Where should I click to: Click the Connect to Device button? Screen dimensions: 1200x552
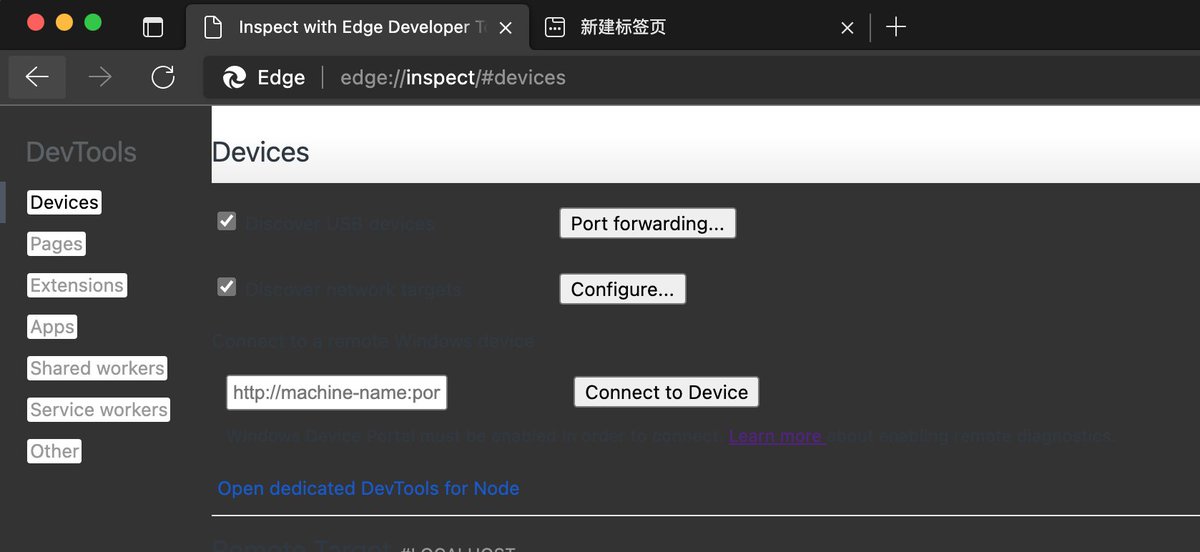[666, 392]
